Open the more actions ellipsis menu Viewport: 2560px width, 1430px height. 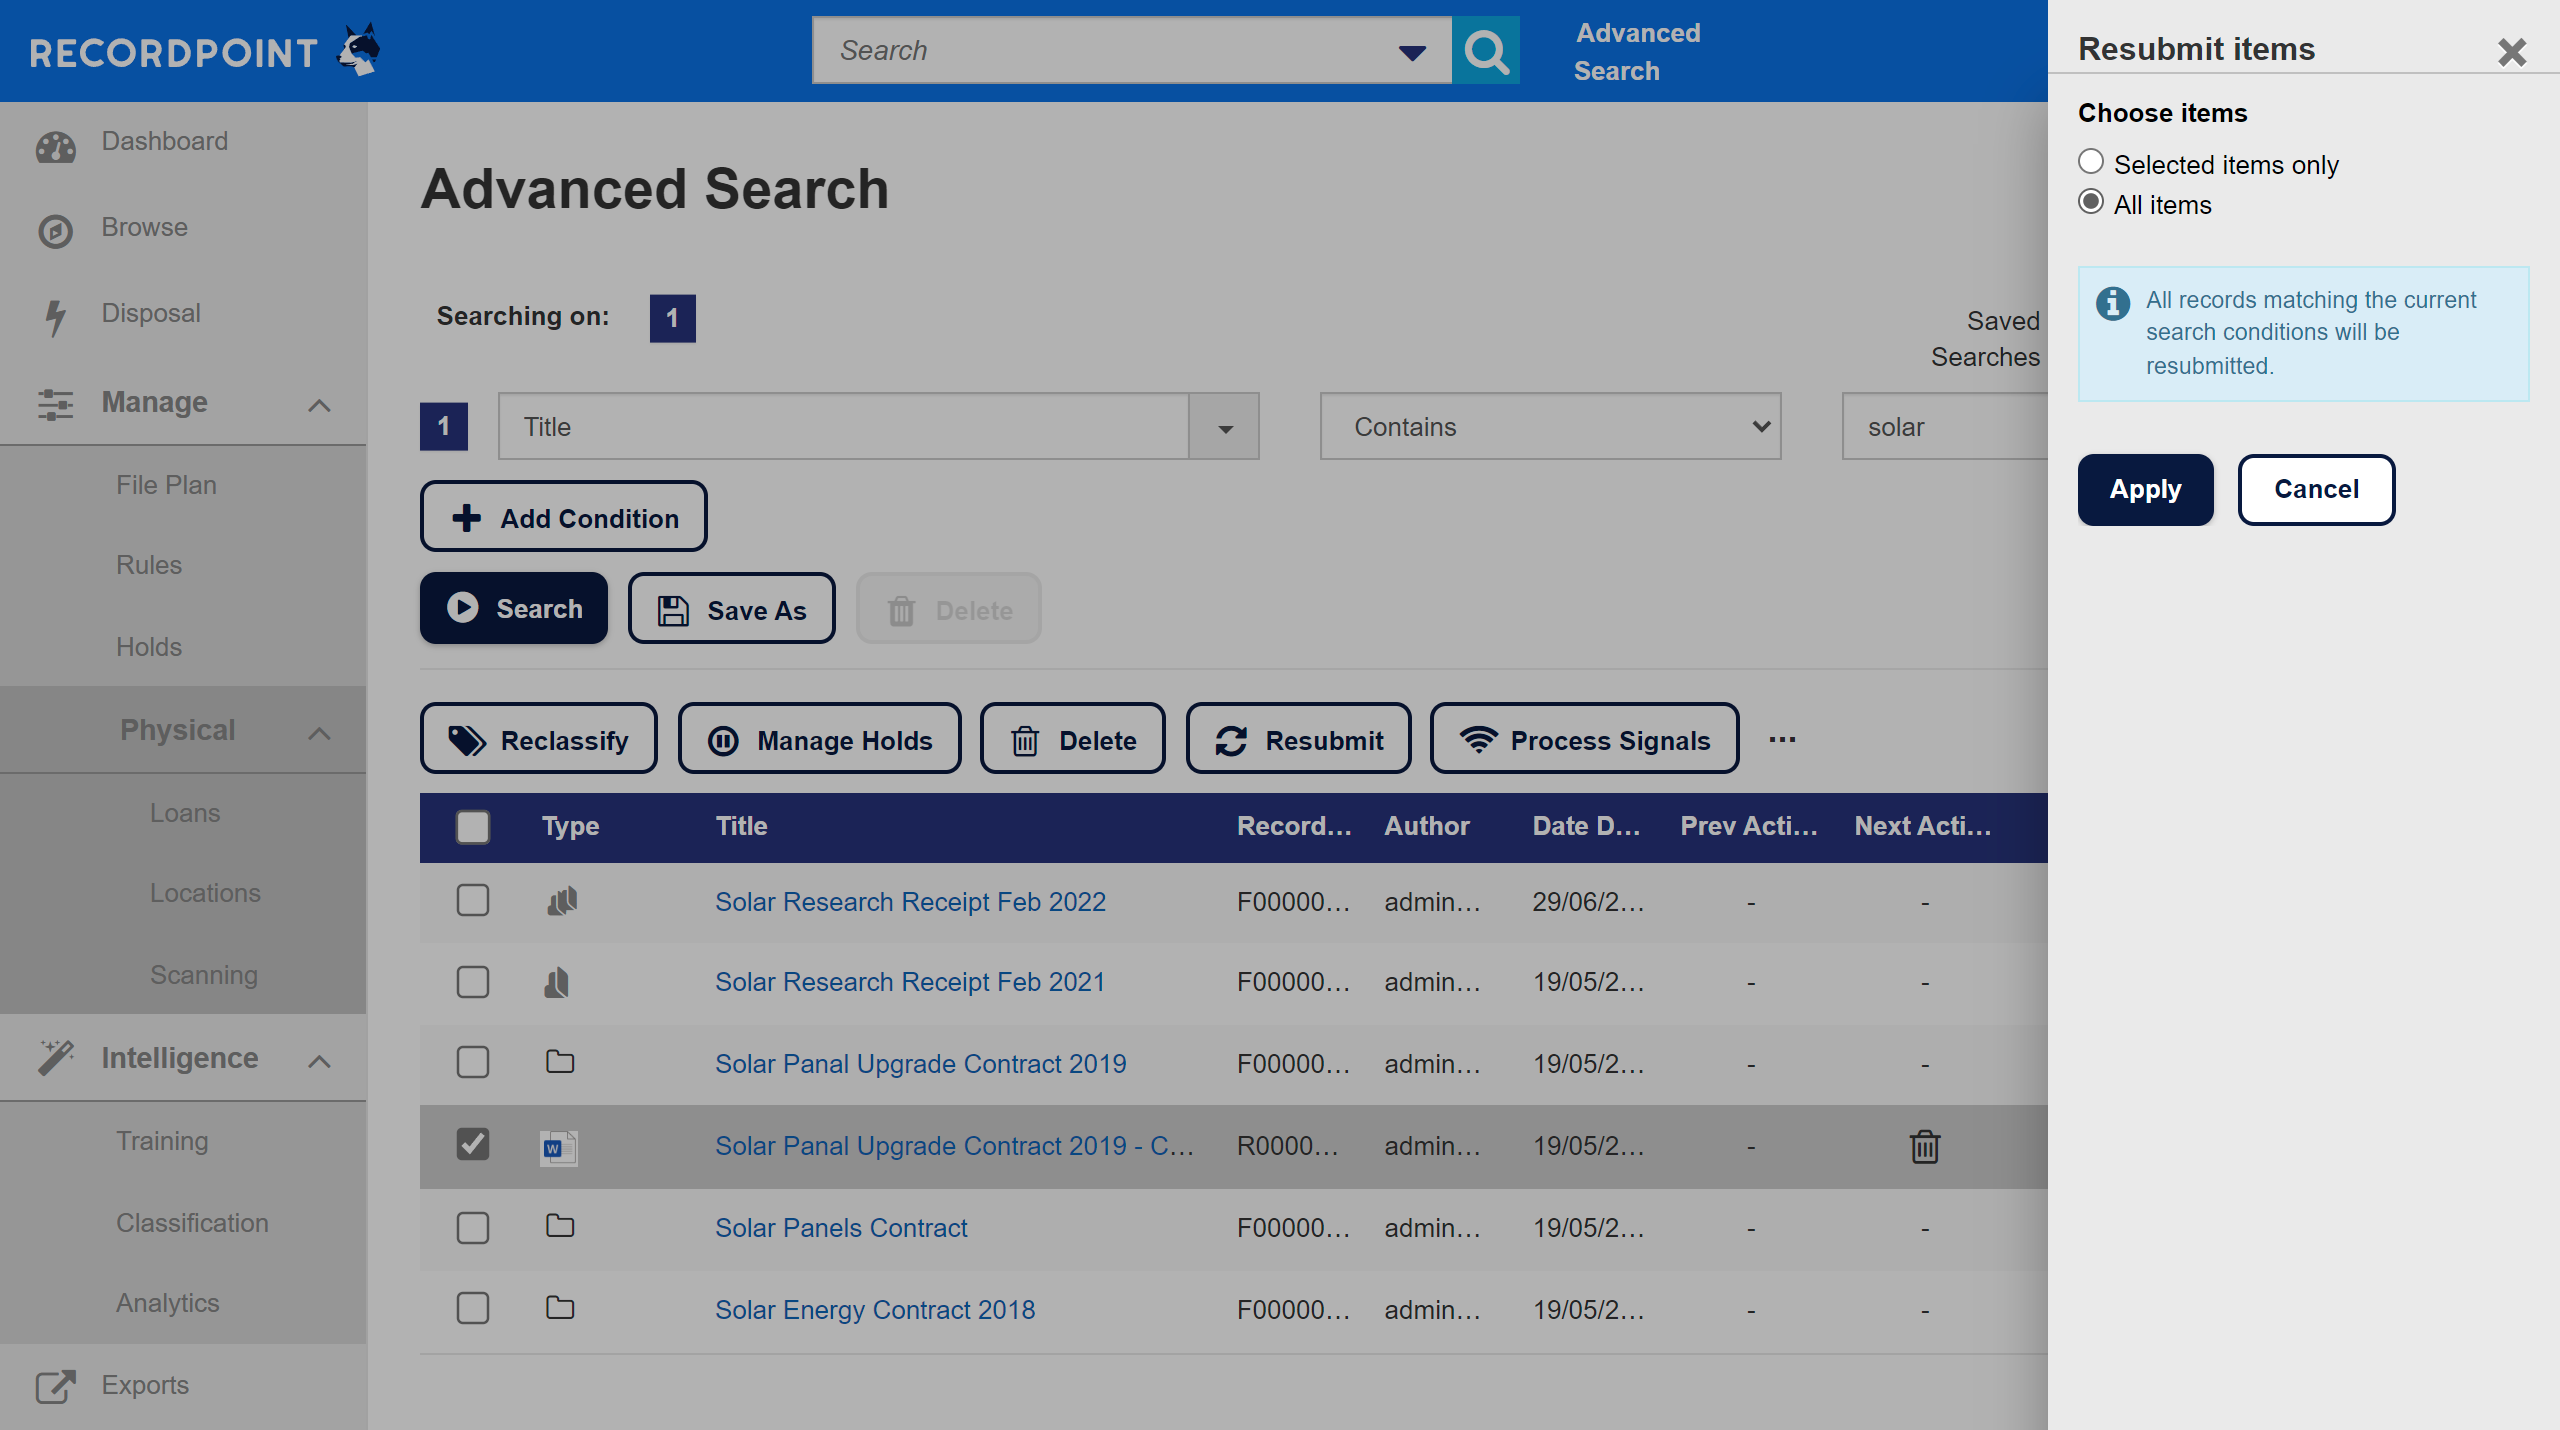pos(1782,739)
